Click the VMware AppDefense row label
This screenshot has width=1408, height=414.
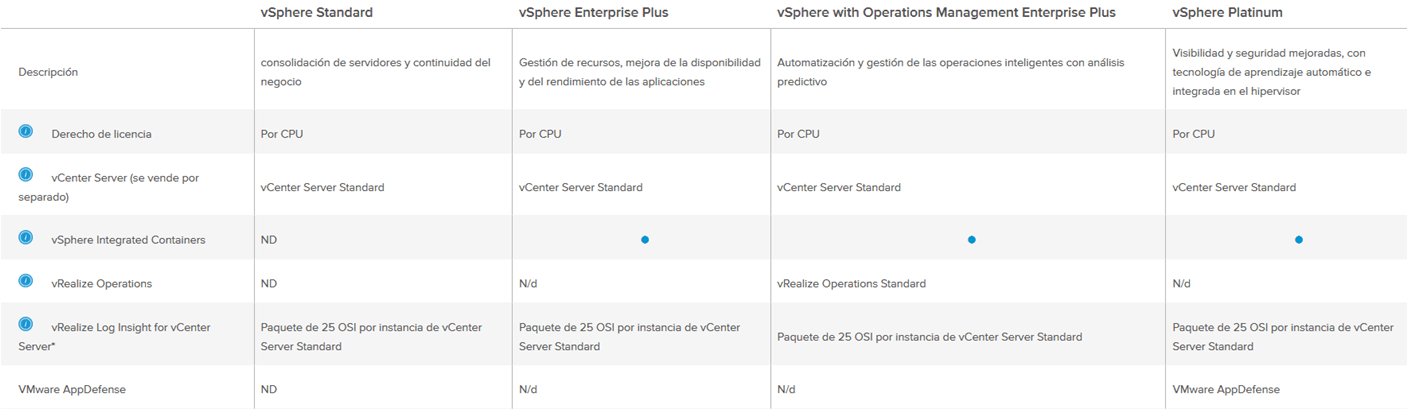point(72,389)
